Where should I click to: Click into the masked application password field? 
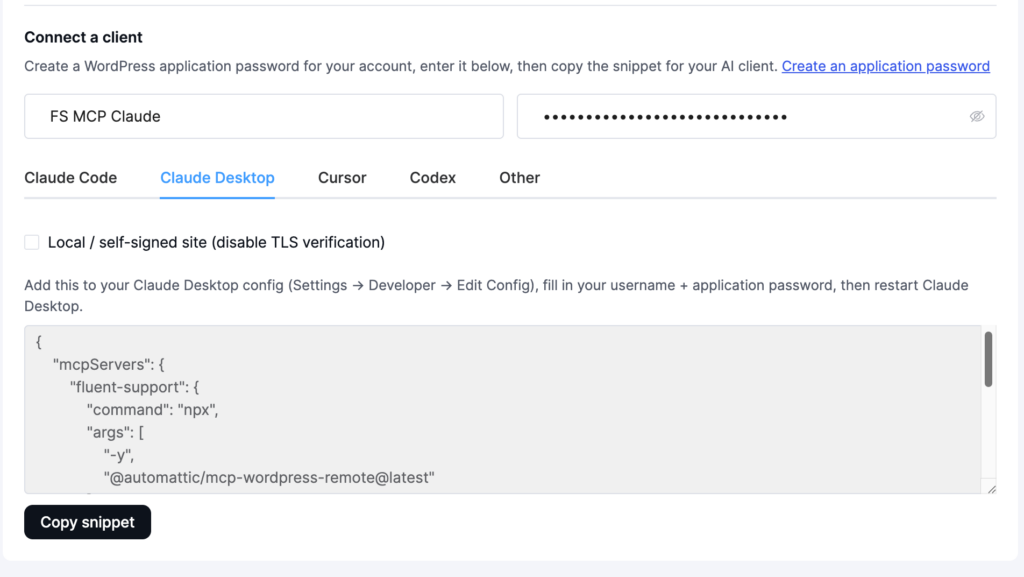756,116
